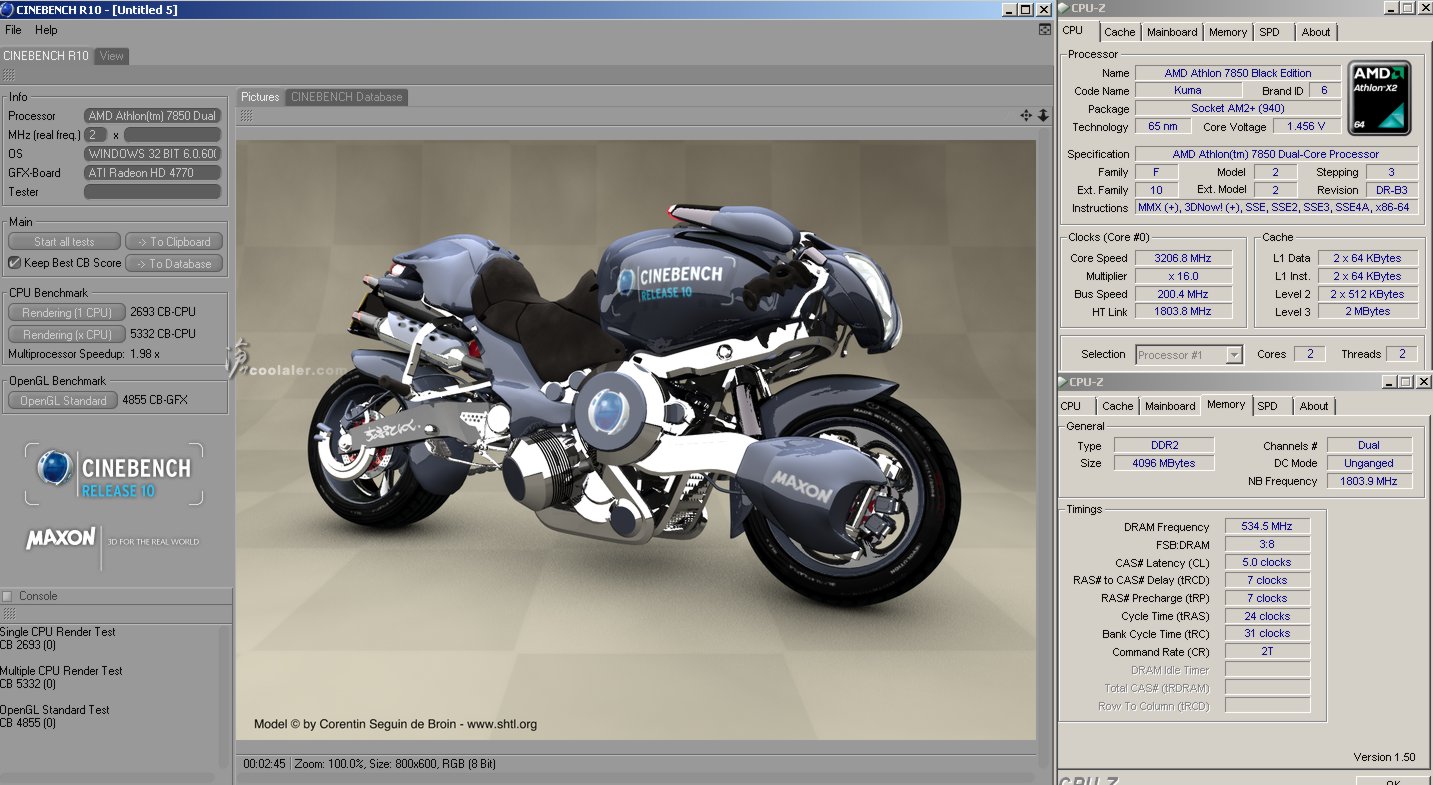Toggle the Keep Best CB Score checkbox
The width and height of the screenshot is (1433, 785).
coord(14,263)
